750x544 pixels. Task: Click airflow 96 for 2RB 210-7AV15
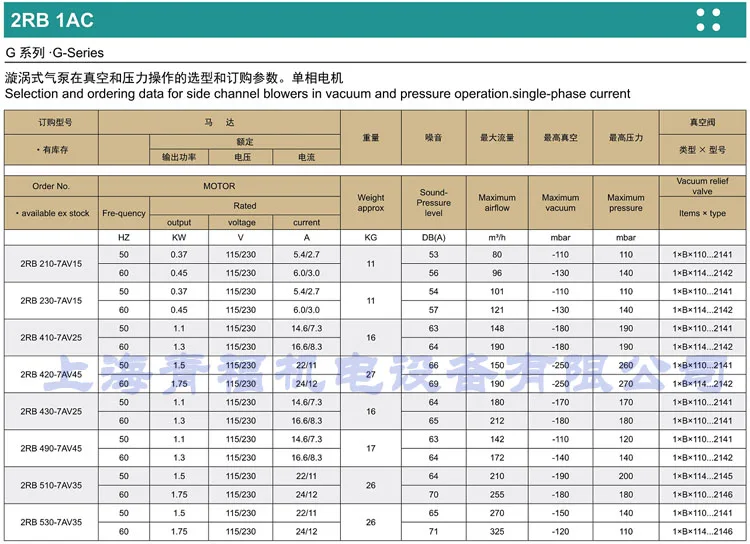point(497,273)
